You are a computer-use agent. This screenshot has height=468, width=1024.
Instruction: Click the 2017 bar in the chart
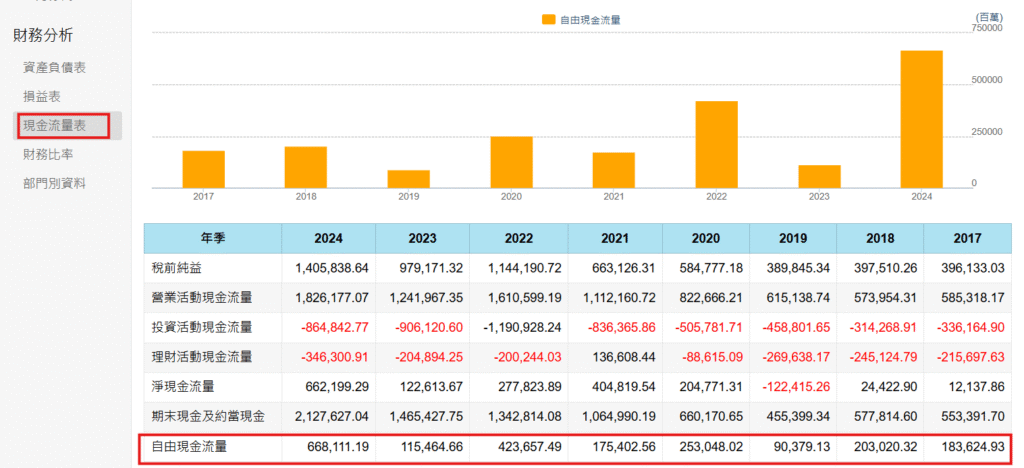coord(203,169)
